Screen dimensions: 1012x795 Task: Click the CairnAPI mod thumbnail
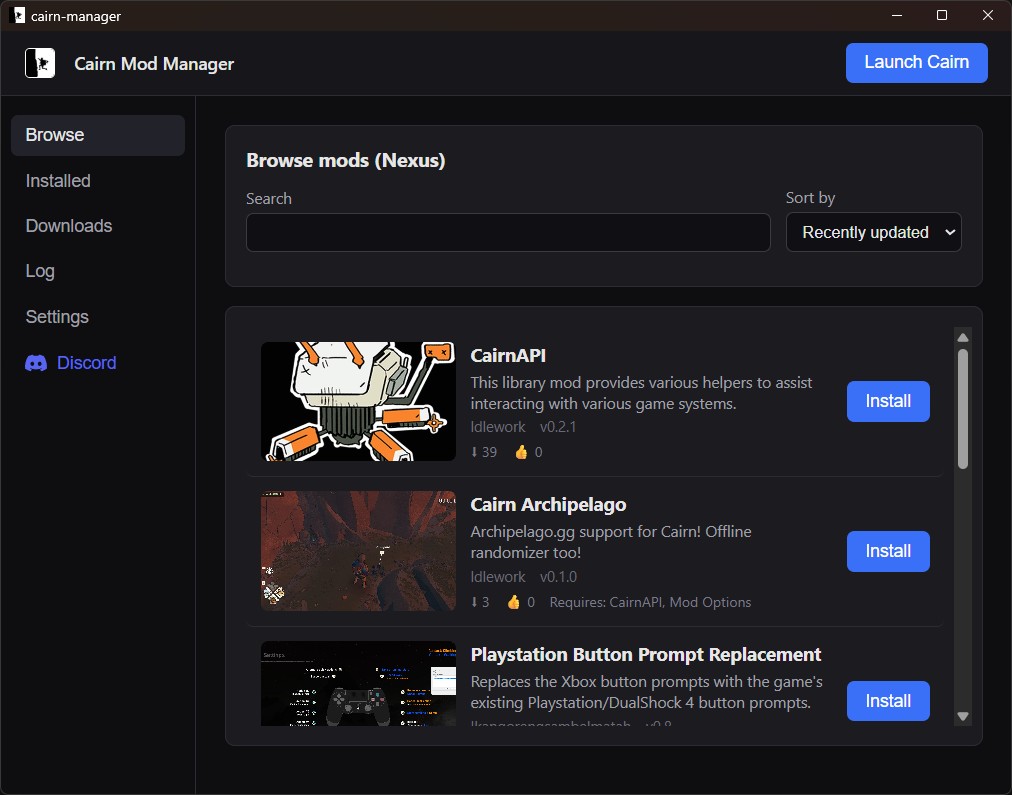(x=358, y=401)
